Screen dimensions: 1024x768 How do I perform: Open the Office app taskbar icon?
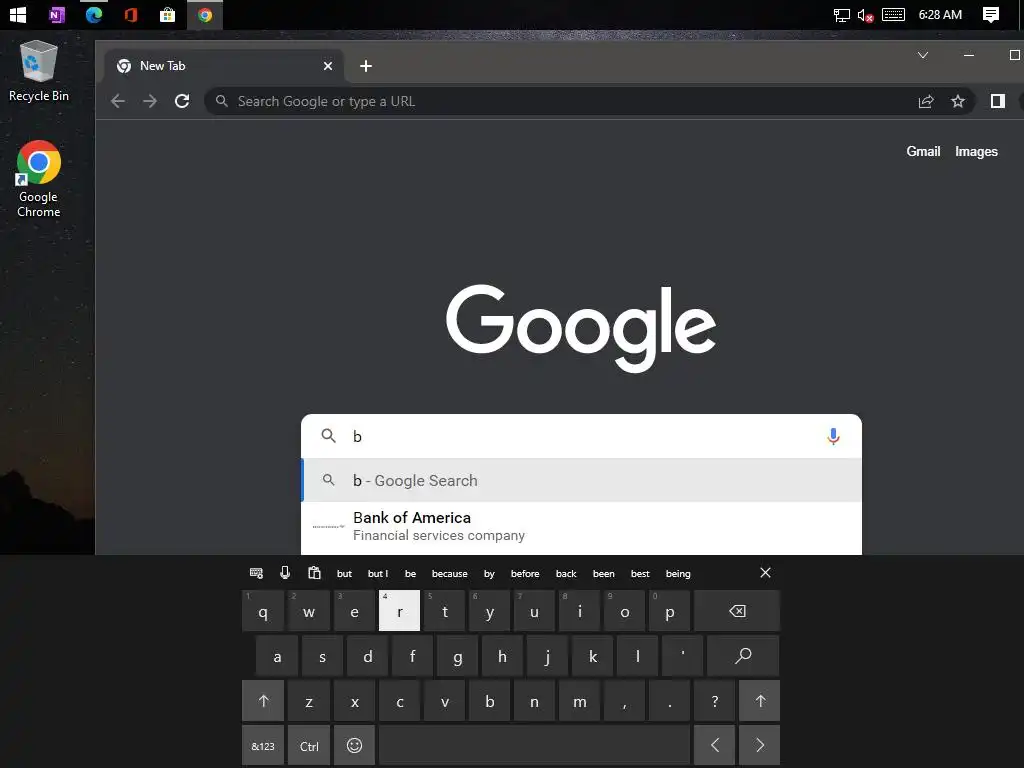131,14
